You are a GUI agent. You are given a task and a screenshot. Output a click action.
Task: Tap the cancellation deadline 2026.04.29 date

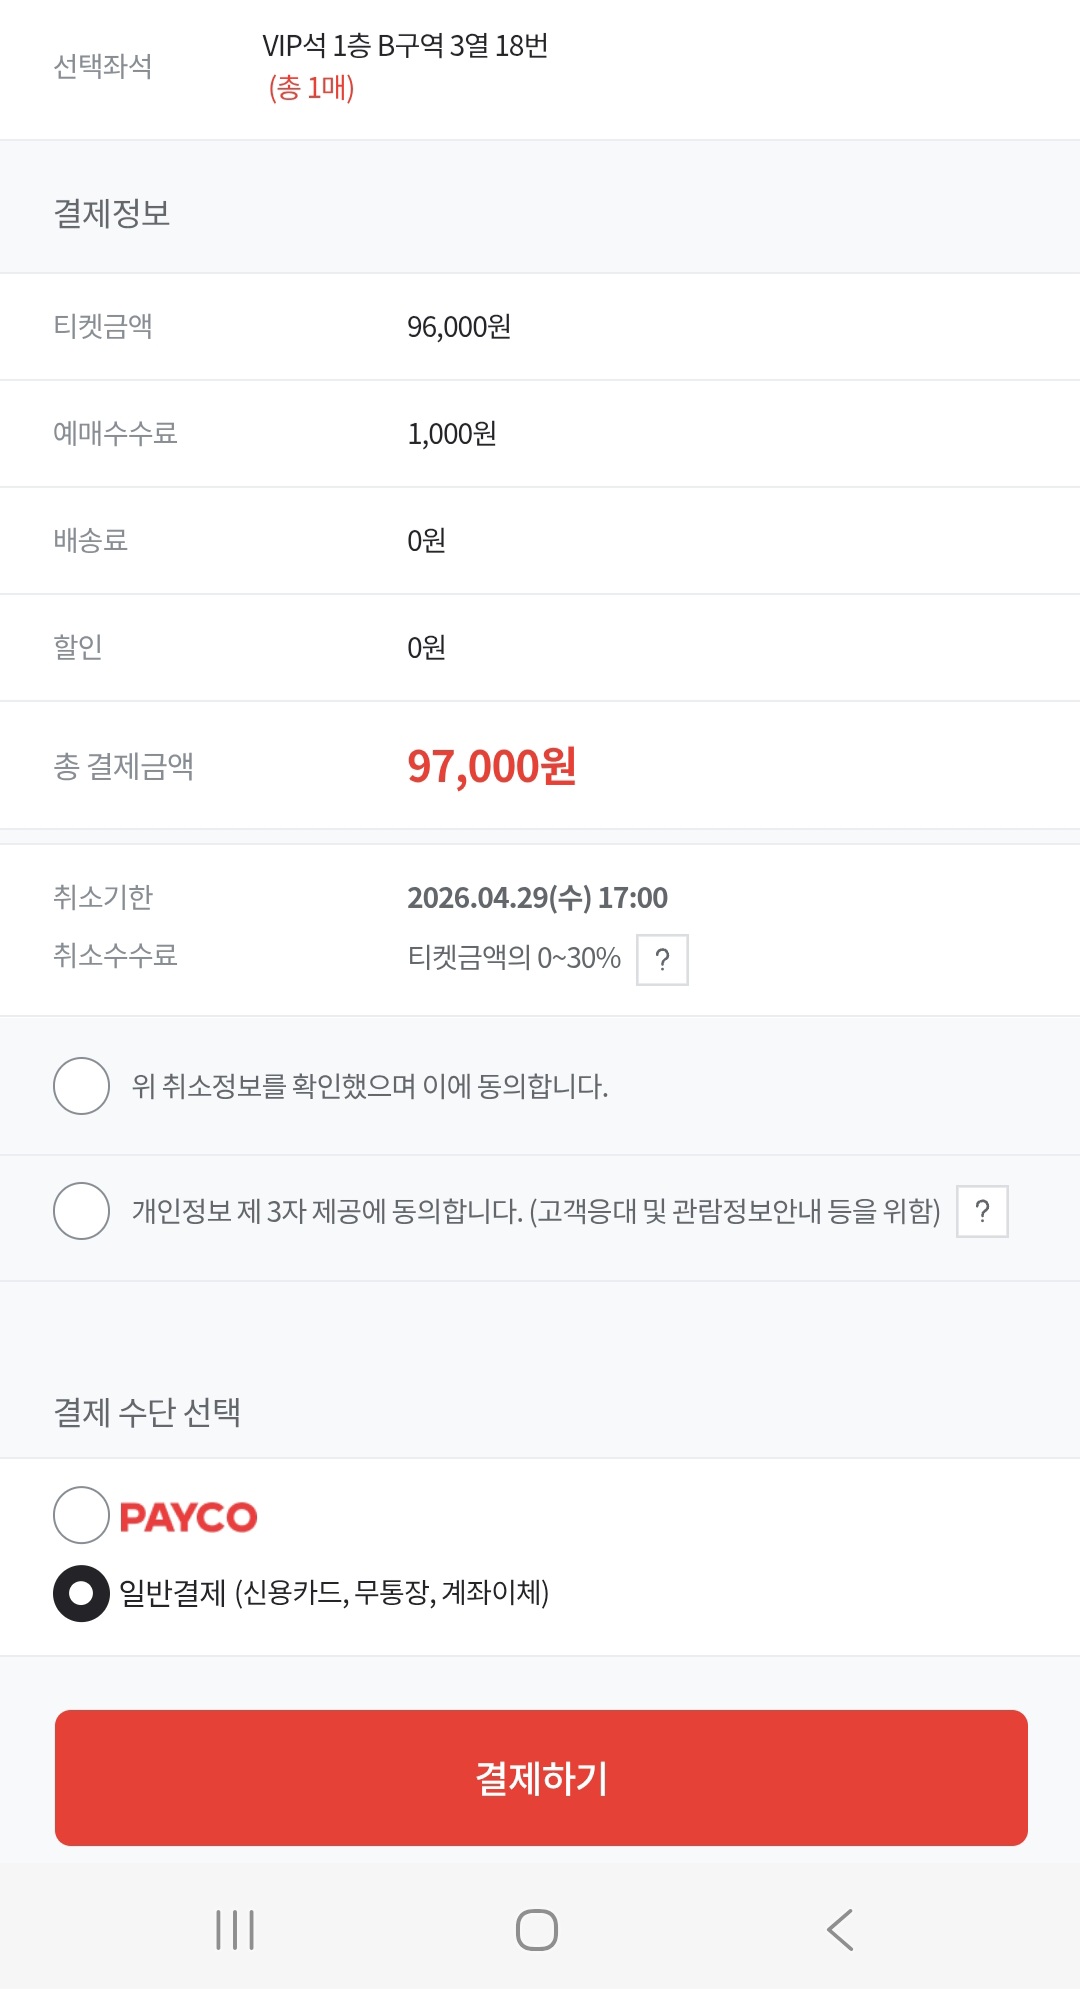point(537,898)
